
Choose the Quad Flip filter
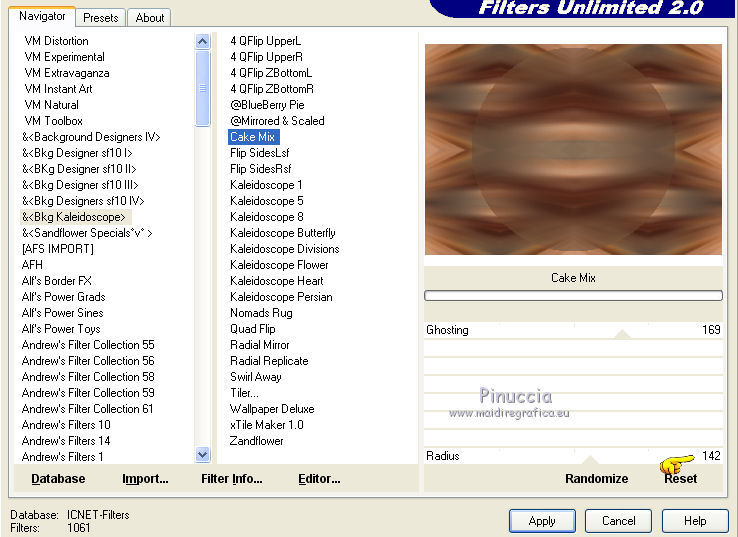253,329
